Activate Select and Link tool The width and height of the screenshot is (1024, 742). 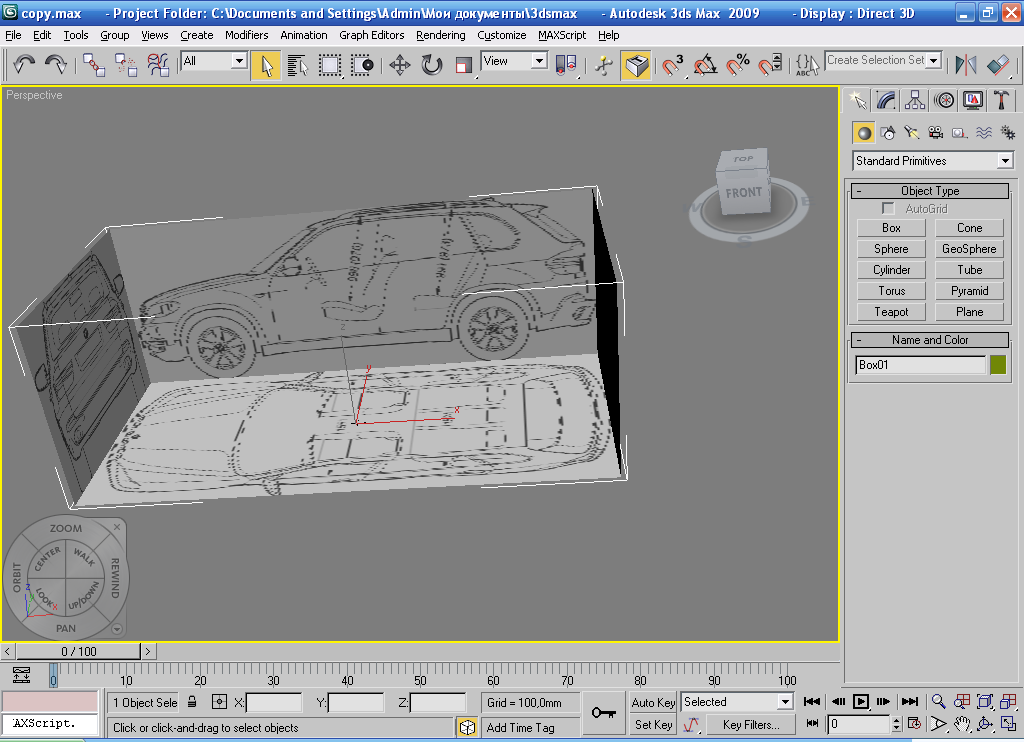[94, 65]
